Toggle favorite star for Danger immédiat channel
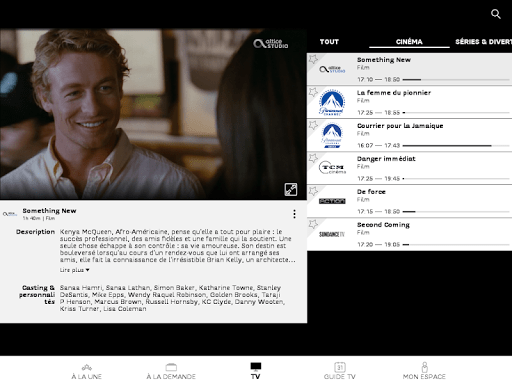The width and height of the screenshot is (512, 384). 313,158
